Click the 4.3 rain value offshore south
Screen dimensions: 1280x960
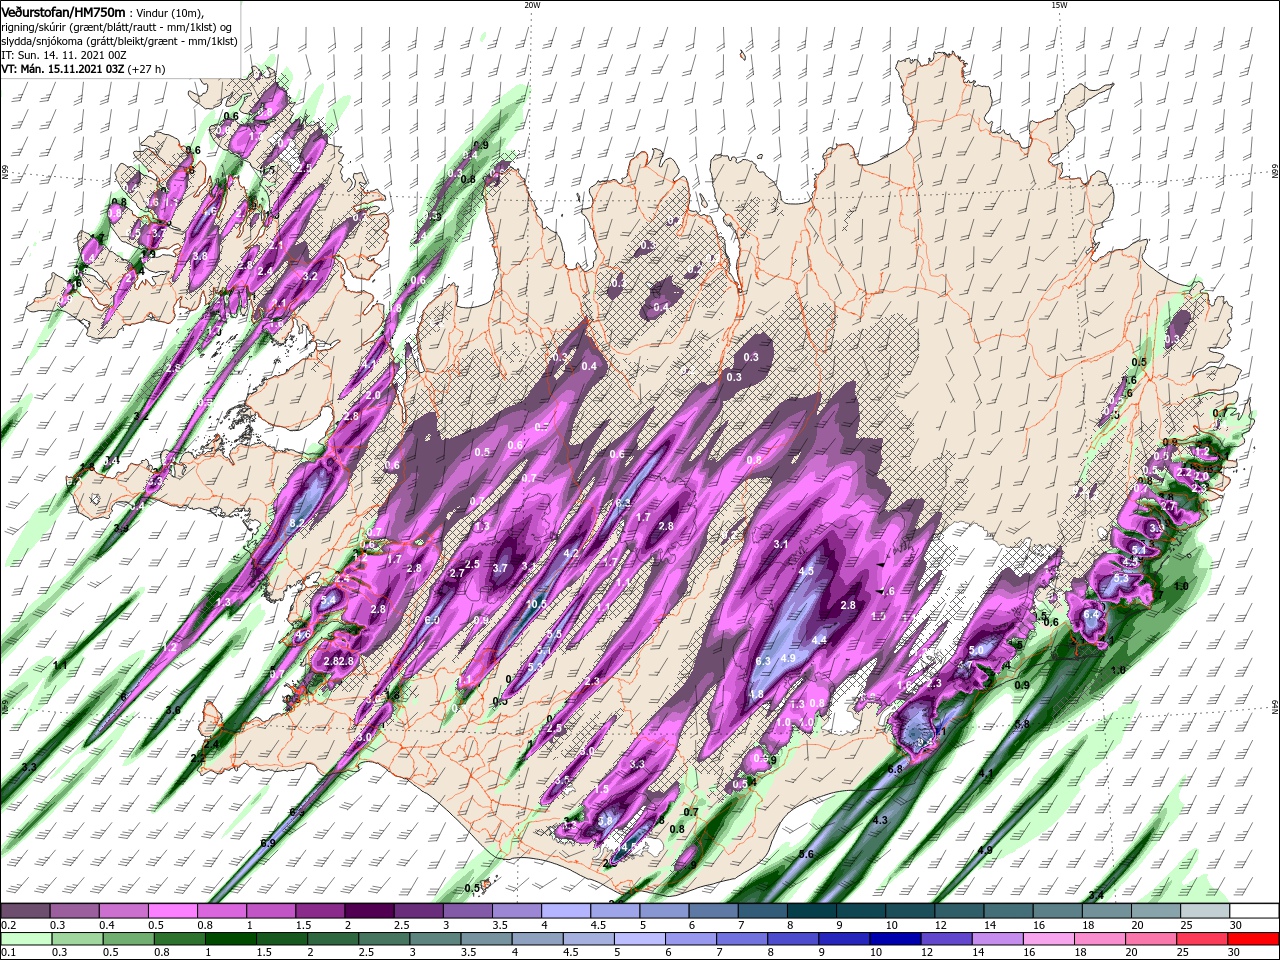[881, 820]
